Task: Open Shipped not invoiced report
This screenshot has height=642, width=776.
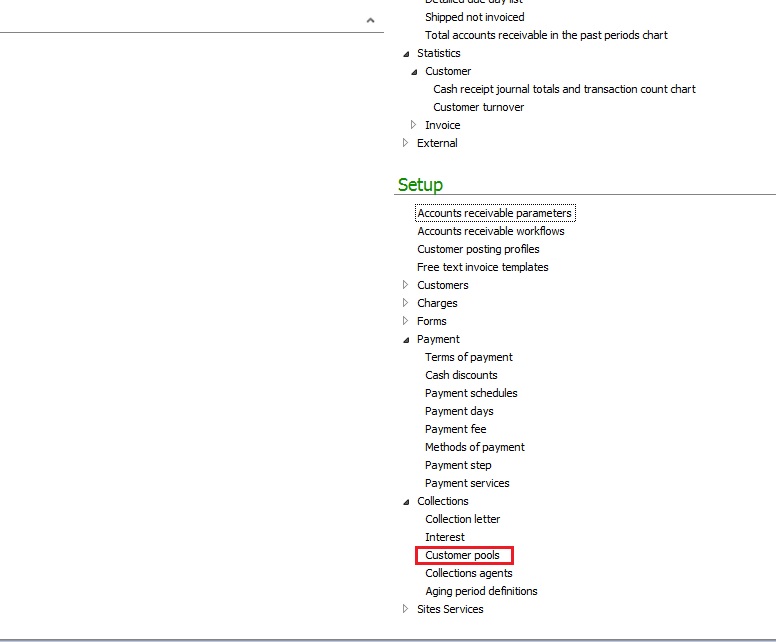Action: [x=474, y=17]
